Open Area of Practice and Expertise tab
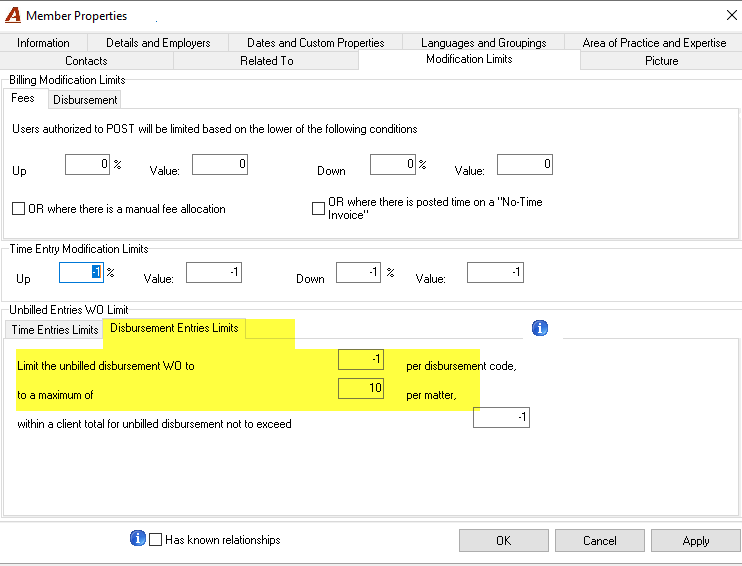 coord(654,43)
